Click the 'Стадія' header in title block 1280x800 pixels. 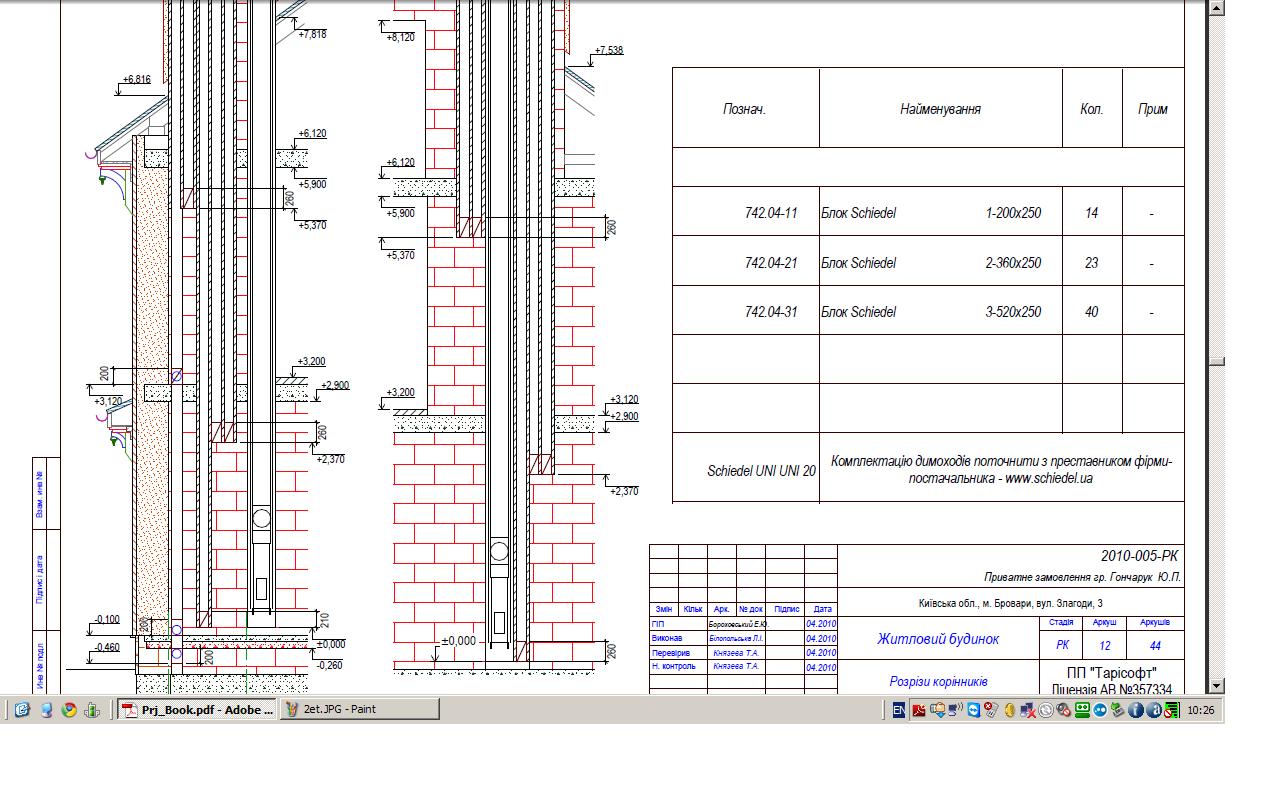coord(1061,622)
